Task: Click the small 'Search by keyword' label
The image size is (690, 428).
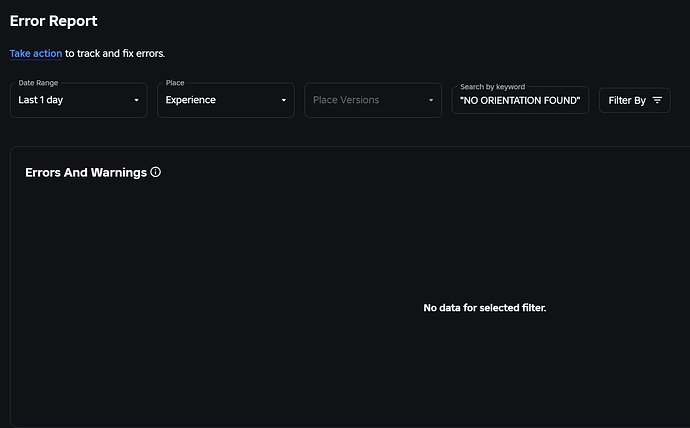Action: (492, 87)
